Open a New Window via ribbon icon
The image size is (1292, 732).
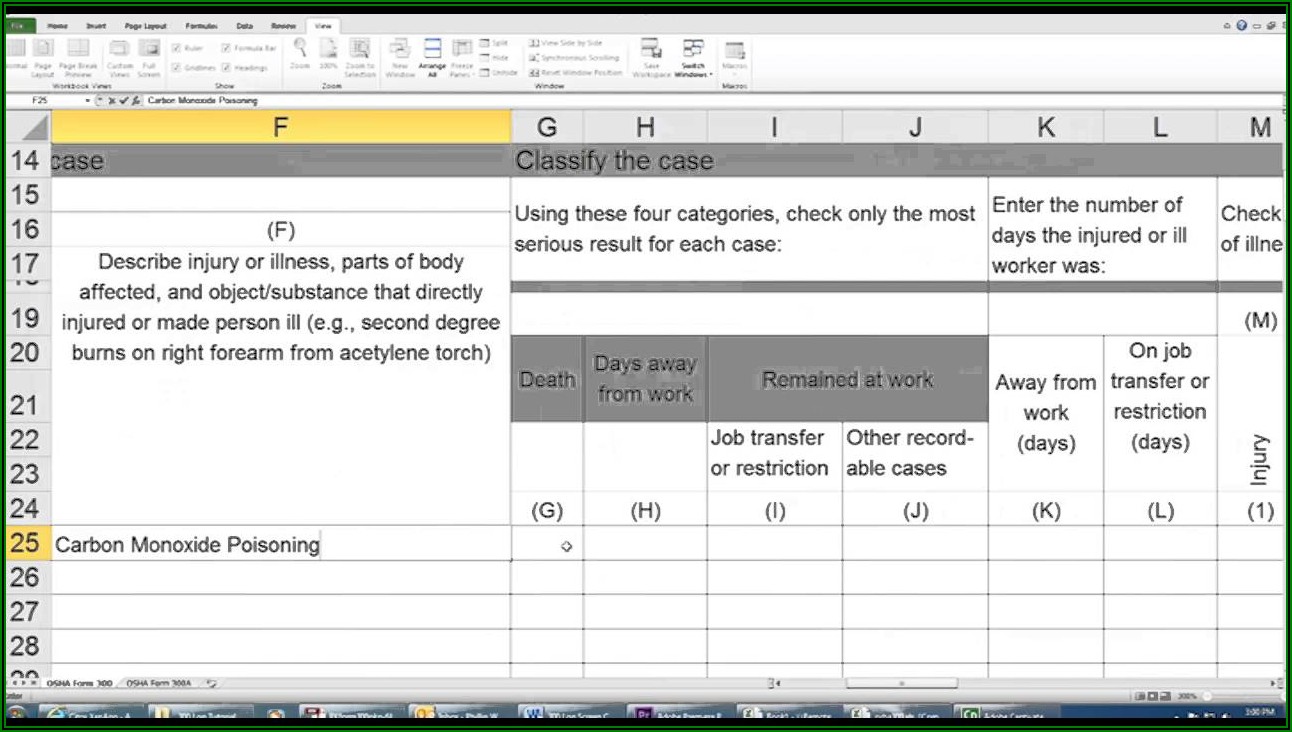[400, 50]
